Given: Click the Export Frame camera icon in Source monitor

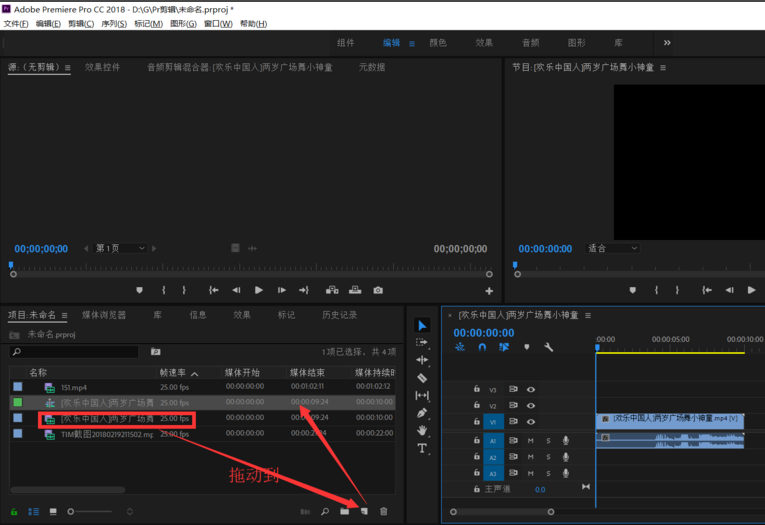Looking at the screenshot, I should [378, 290].
